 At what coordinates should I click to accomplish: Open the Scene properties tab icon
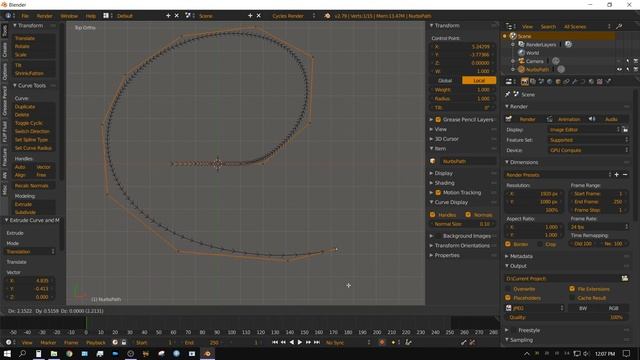pos(541,82)
